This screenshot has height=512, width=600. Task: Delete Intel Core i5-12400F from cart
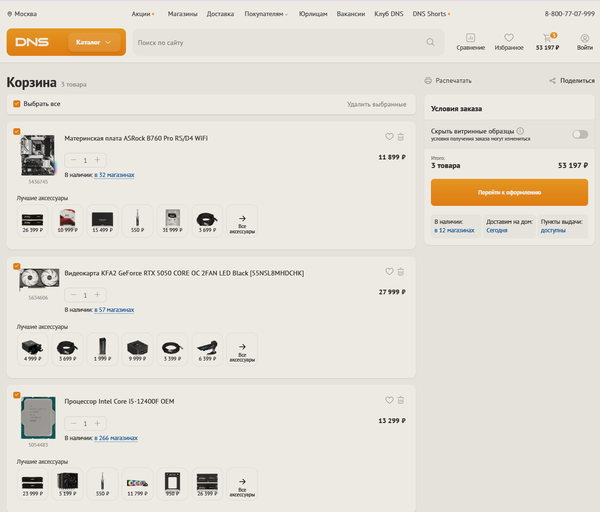[x=401, y=400]
